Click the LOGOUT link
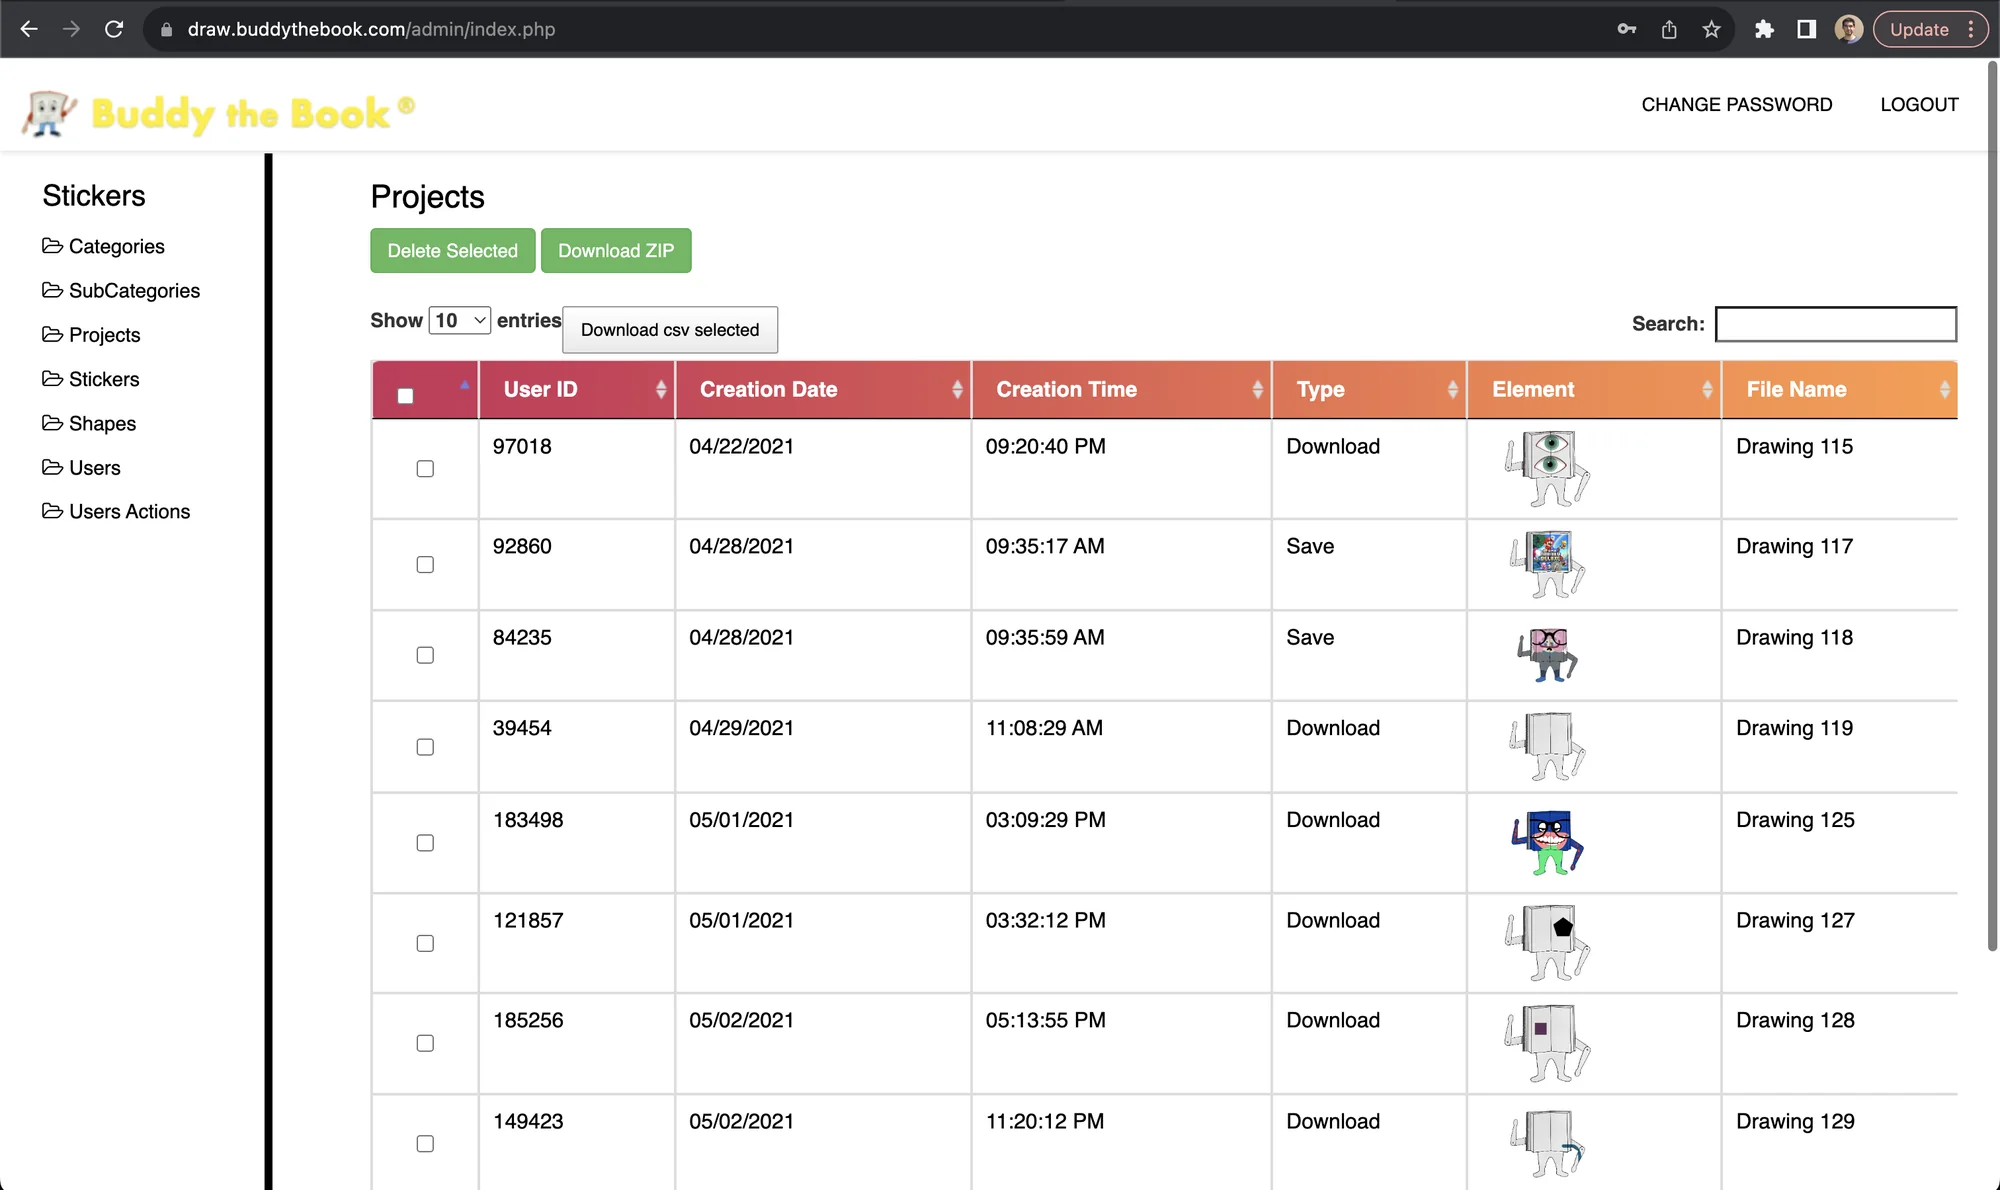Viewport: 2000px width, 1190px height. (x=1919, y=105)
